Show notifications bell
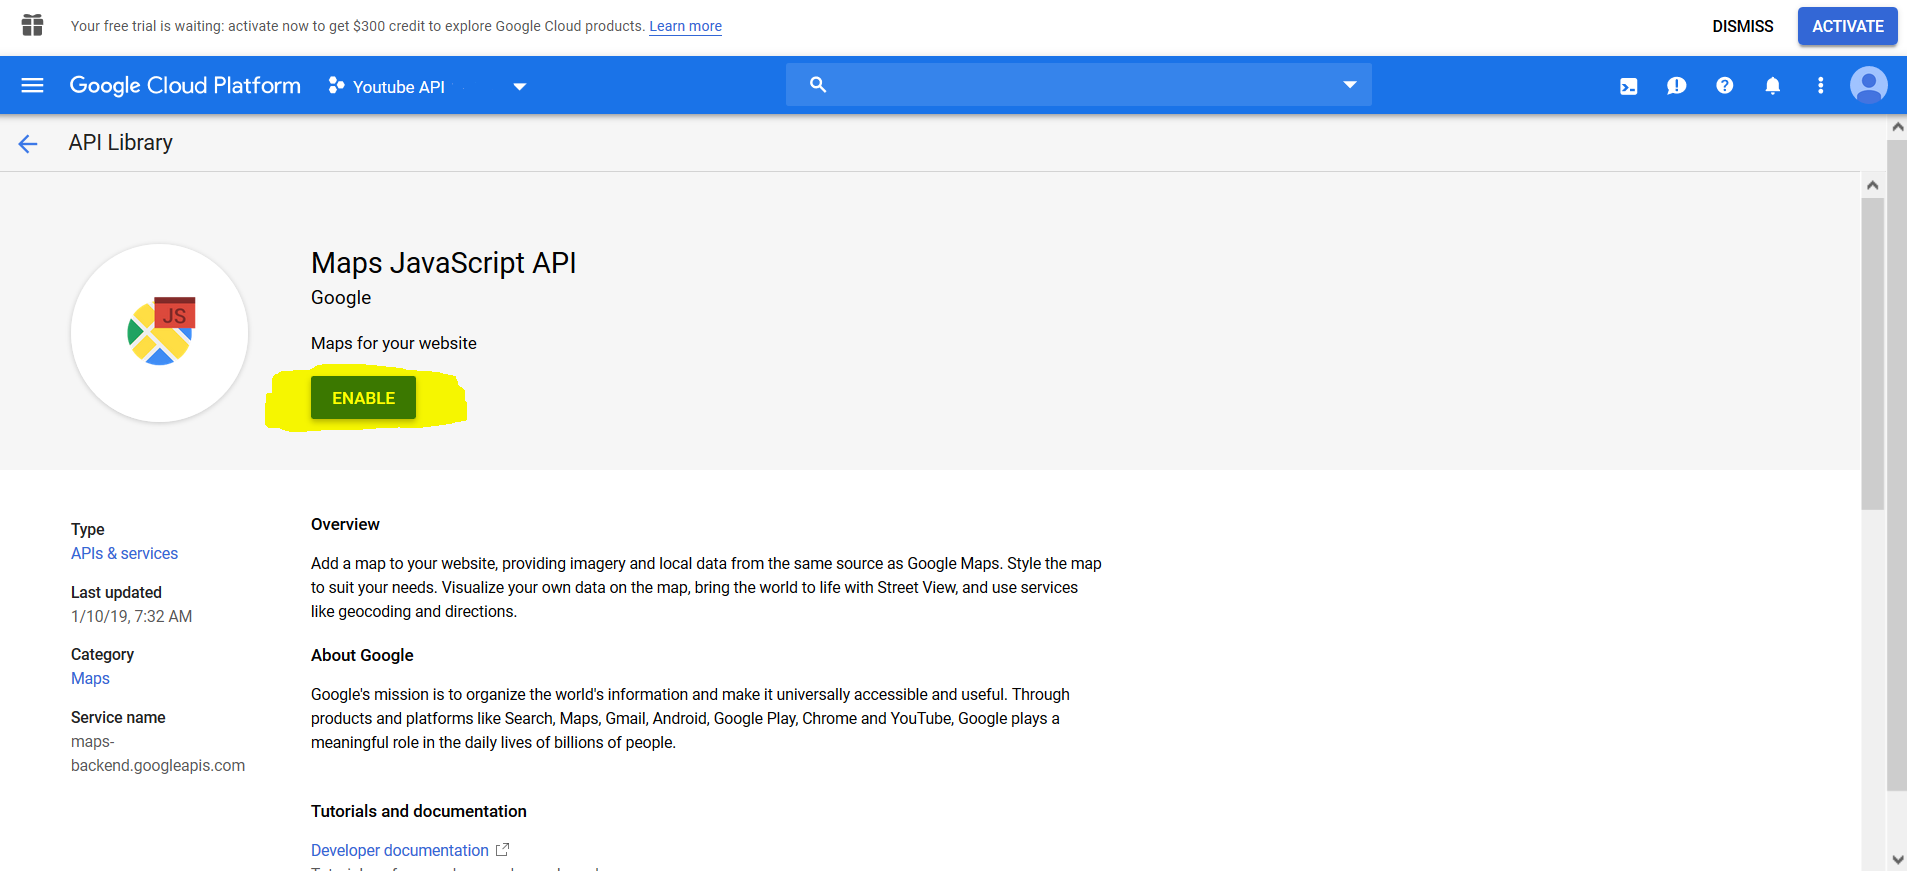The height and width of the screenshot is (871, 1907). click(x=1772, y=86)
